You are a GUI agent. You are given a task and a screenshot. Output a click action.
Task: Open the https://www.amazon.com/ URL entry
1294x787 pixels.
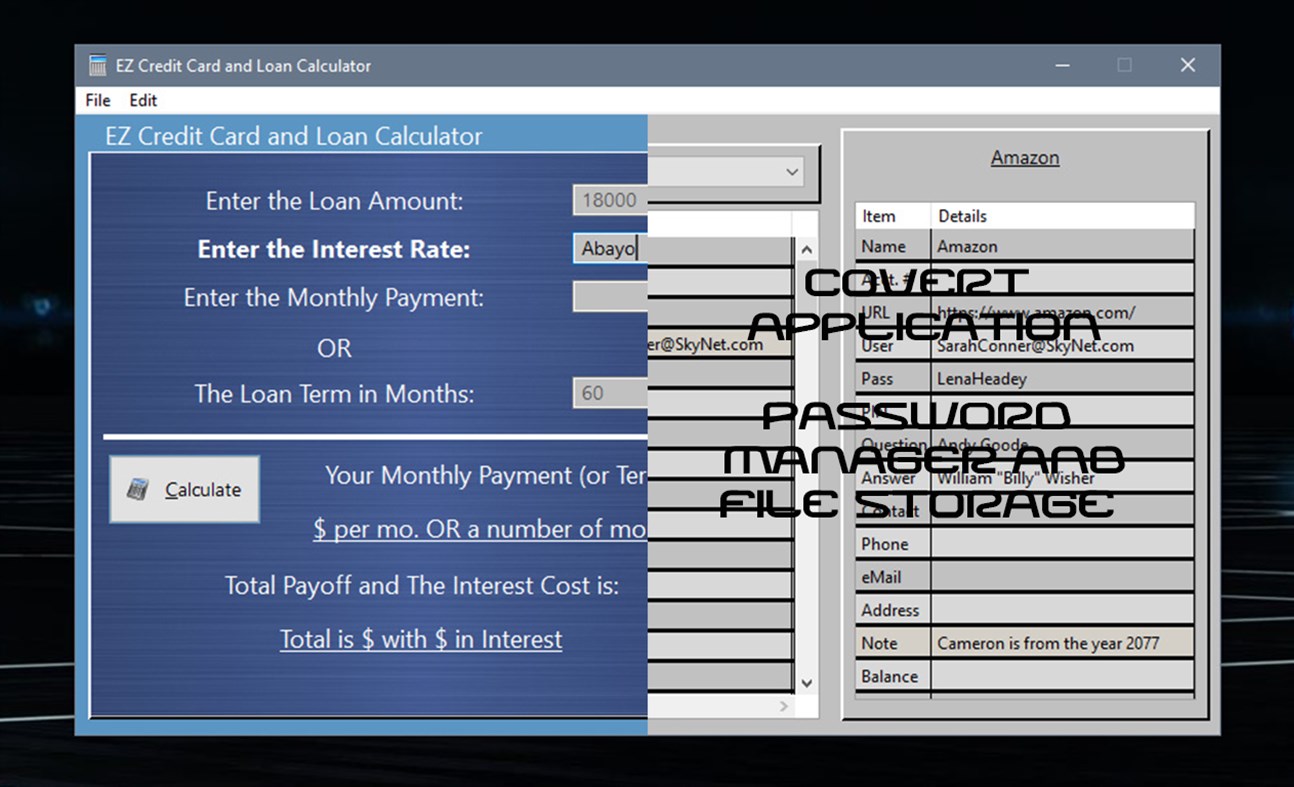[1063, 312]
